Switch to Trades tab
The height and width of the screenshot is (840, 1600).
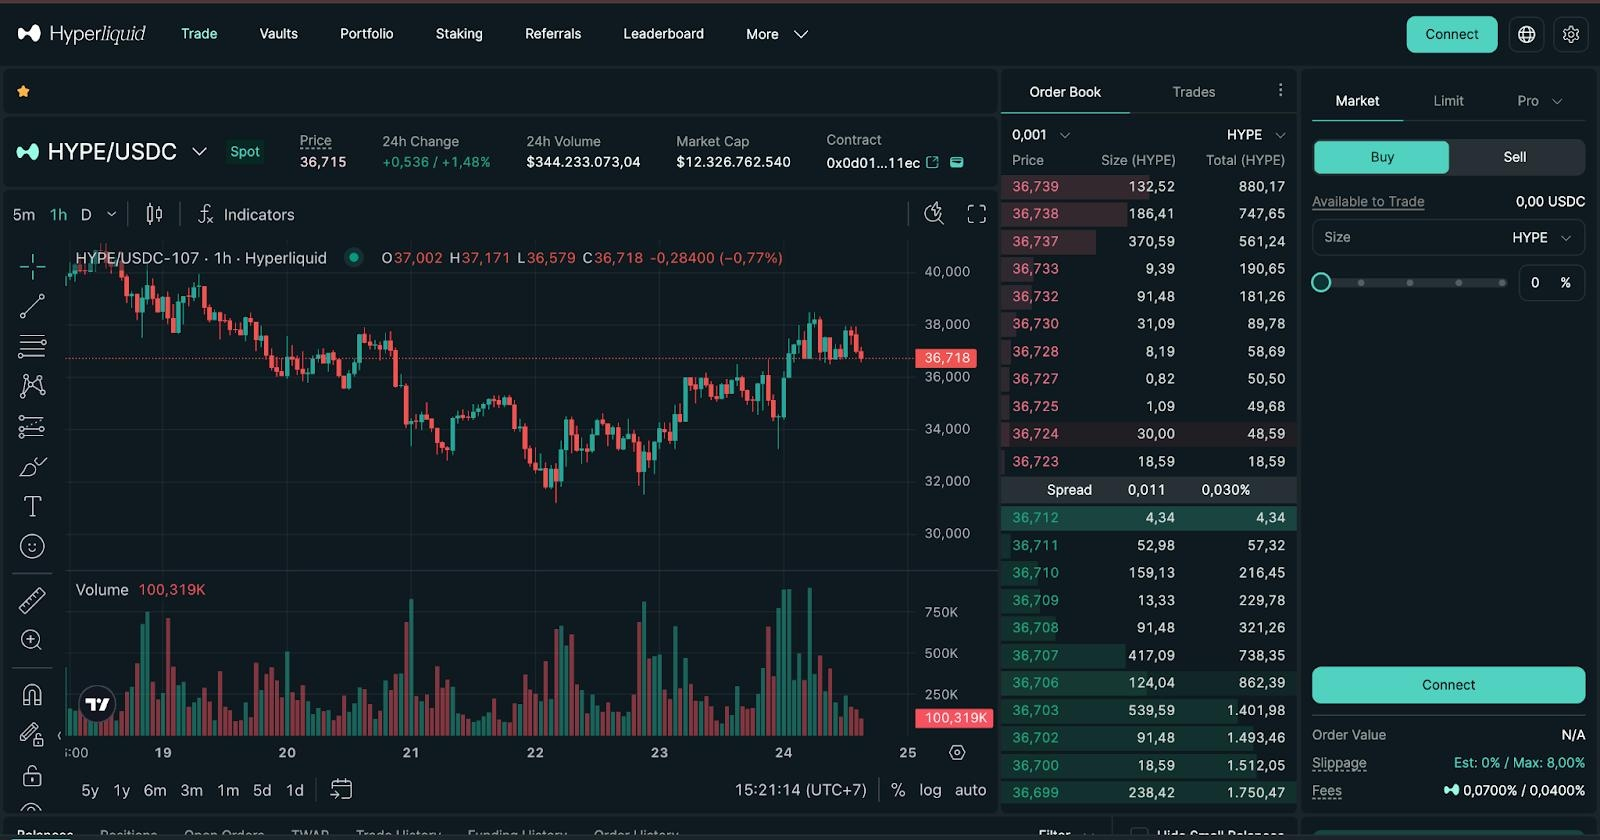tap(1193, 92)
